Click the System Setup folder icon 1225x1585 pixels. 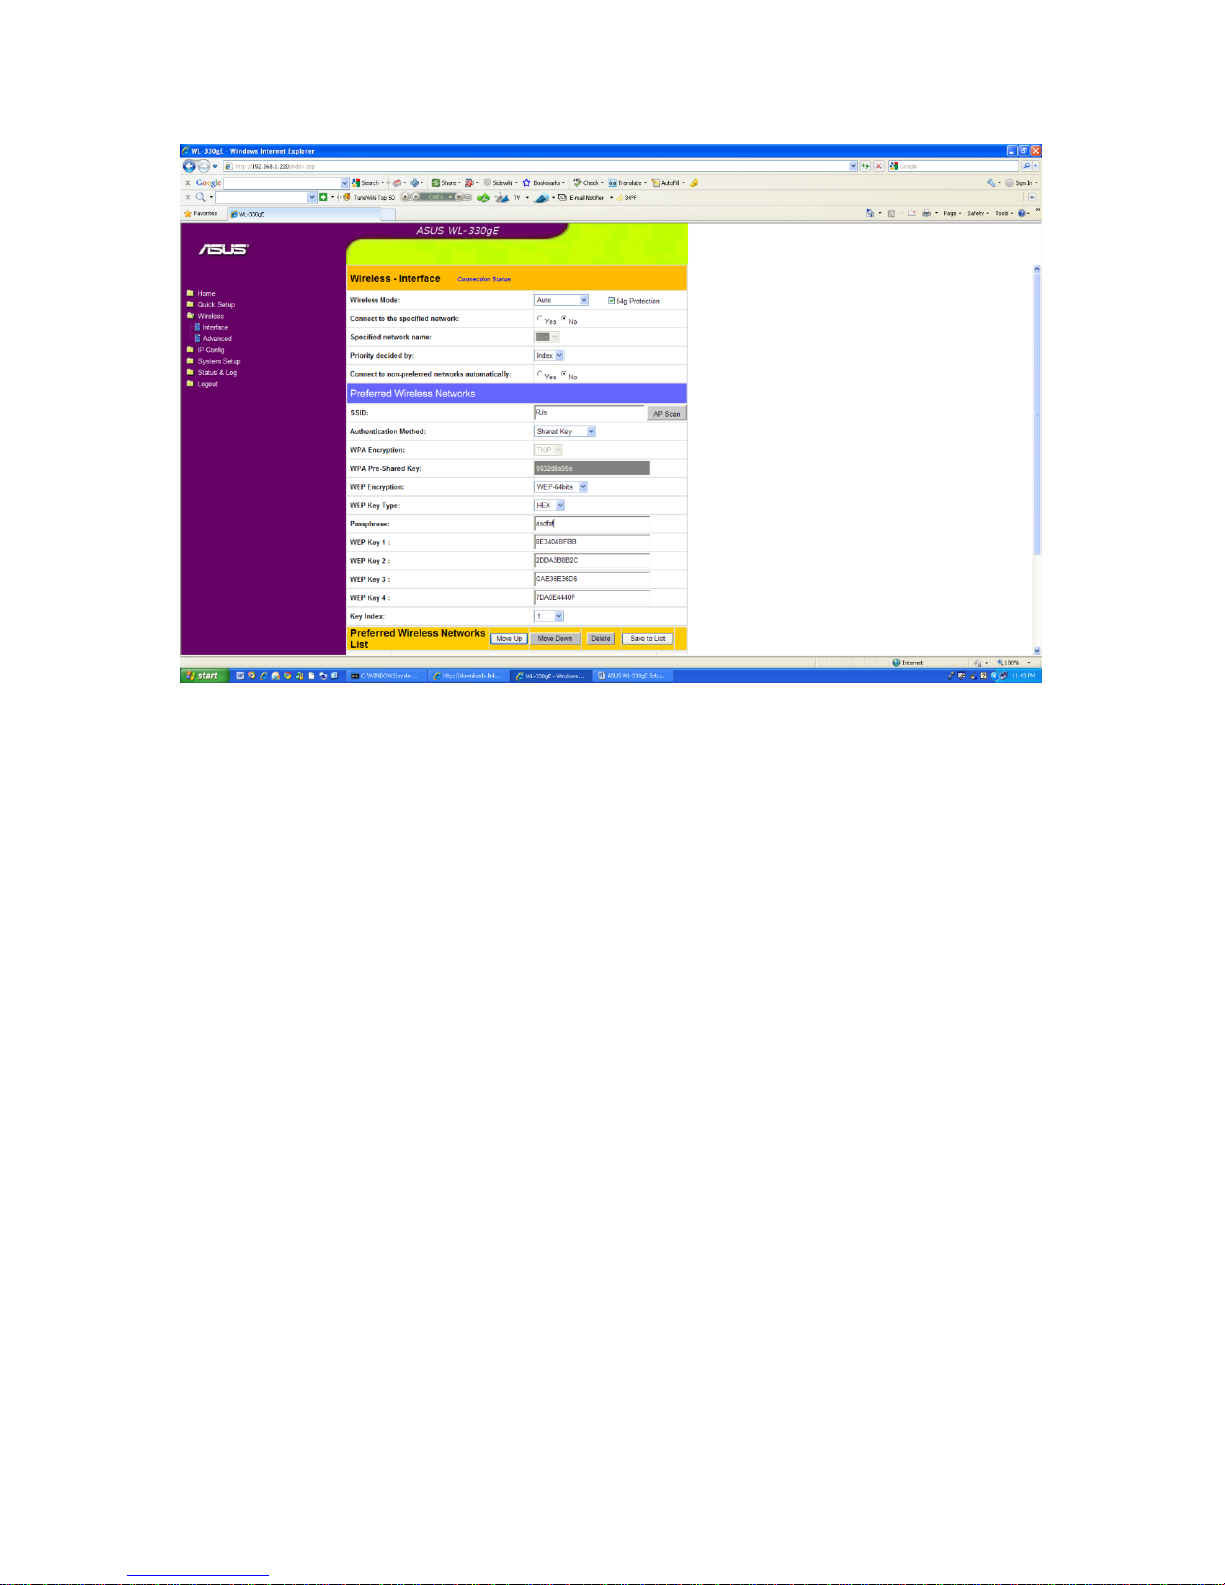pyautogui.click(x=190, y=361)
